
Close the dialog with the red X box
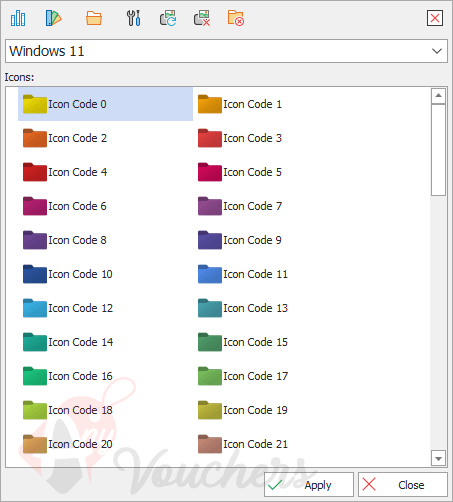[435, 18]
